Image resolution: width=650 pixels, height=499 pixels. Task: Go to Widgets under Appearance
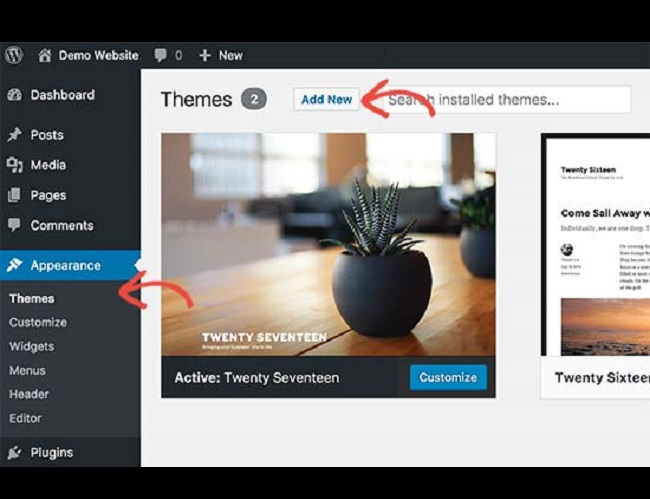click(x=32, y=346)
